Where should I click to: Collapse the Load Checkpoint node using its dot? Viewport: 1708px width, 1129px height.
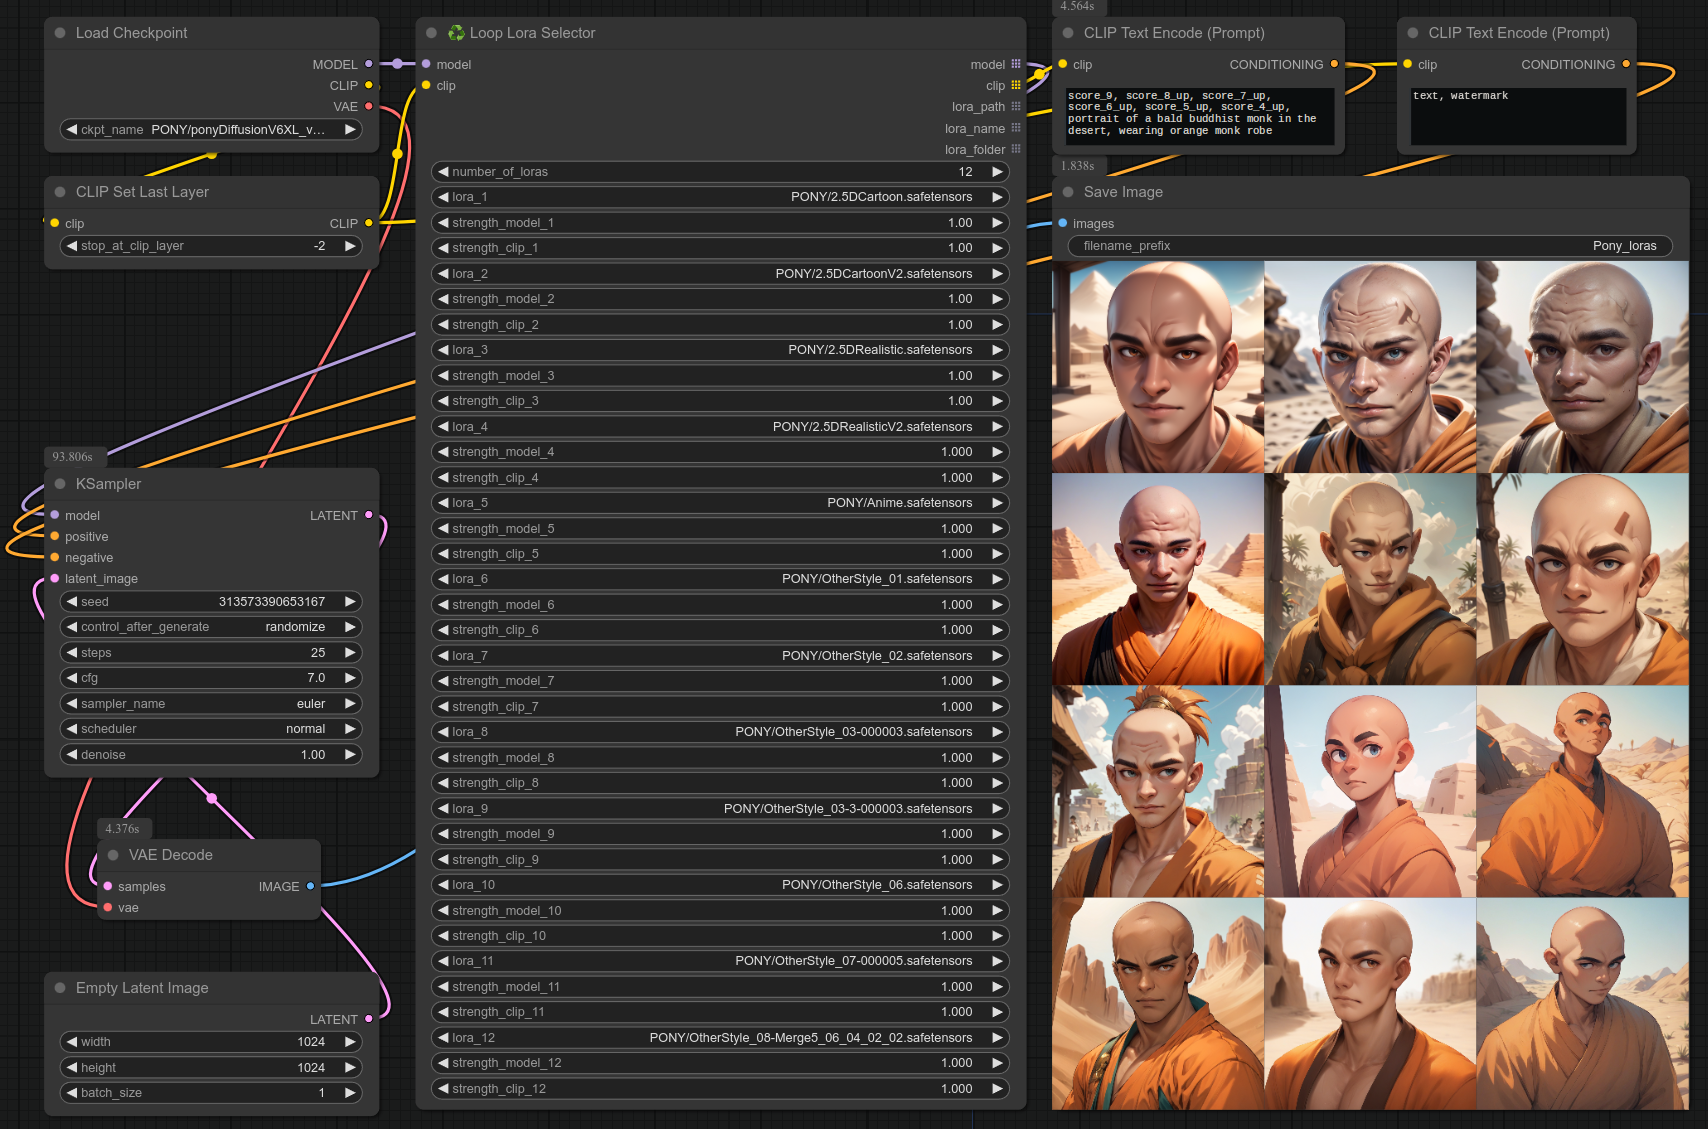(60, 33)
